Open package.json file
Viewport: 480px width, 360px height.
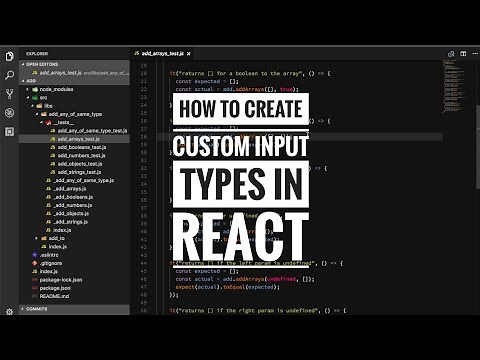coord(74,288)
